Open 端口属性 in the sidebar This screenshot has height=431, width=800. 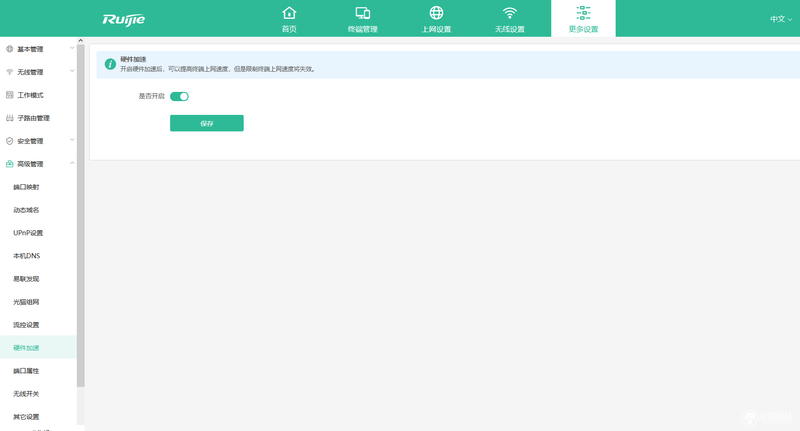click(26, 371)
